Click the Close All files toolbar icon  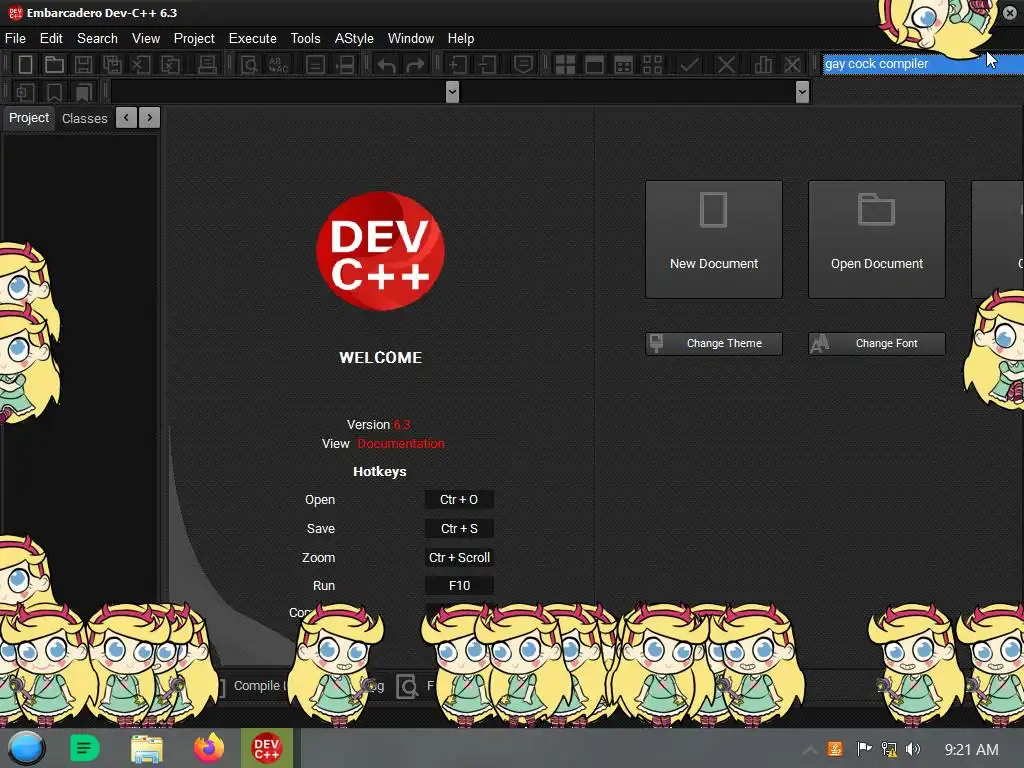(x=170, y=65)
